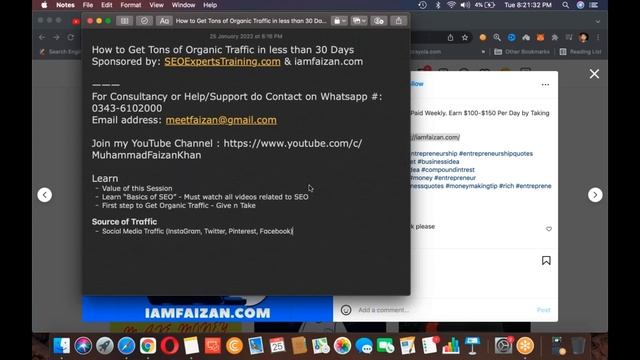Go to the previous Instagram post
The width and height of the screenshot is (640, 360).
pyautogui.click(x=44, y=195)
